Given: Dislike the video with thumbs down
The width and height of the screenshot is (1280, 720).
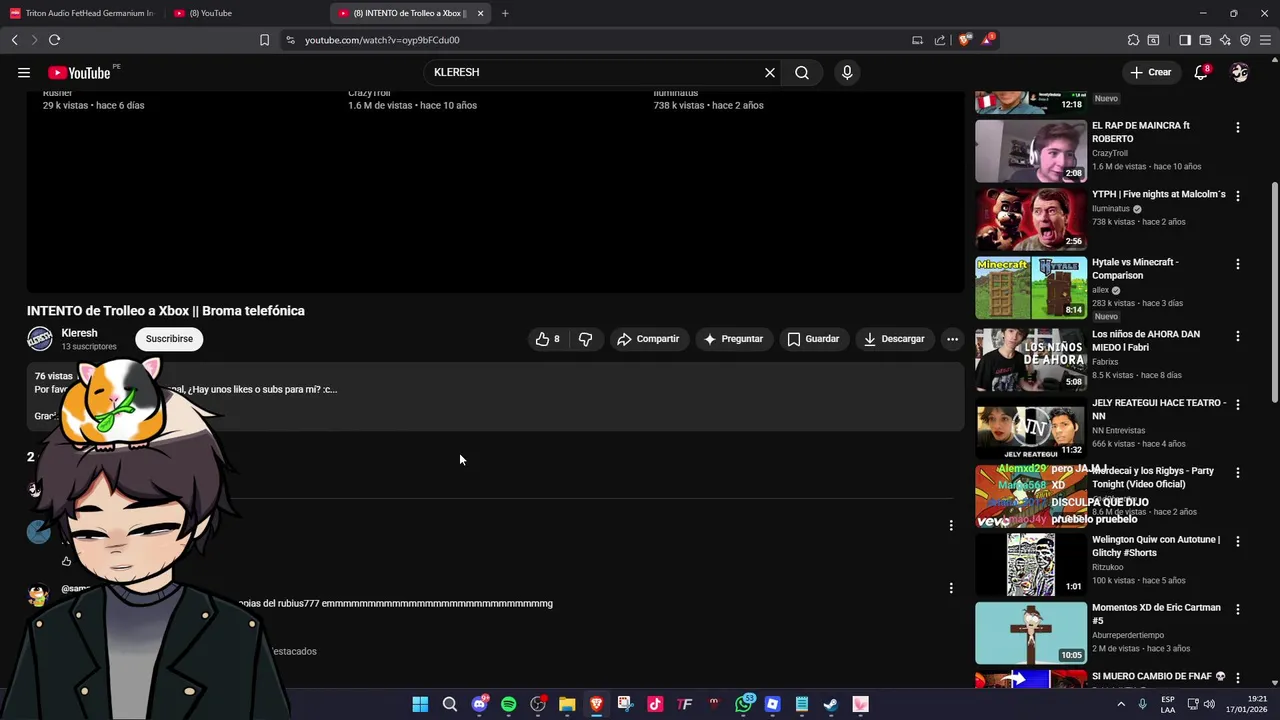Looking at the screenshot, I should 586,339.
